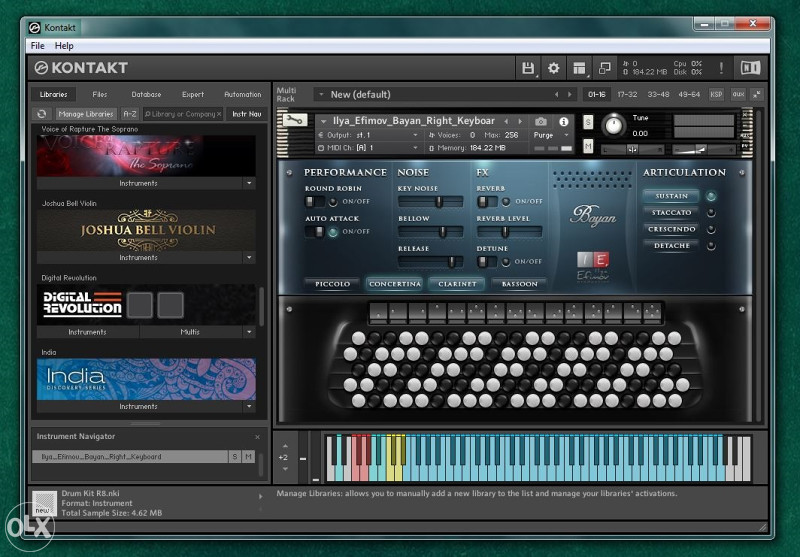
Task: Open the Help menu
Action: tap(64, 46)
